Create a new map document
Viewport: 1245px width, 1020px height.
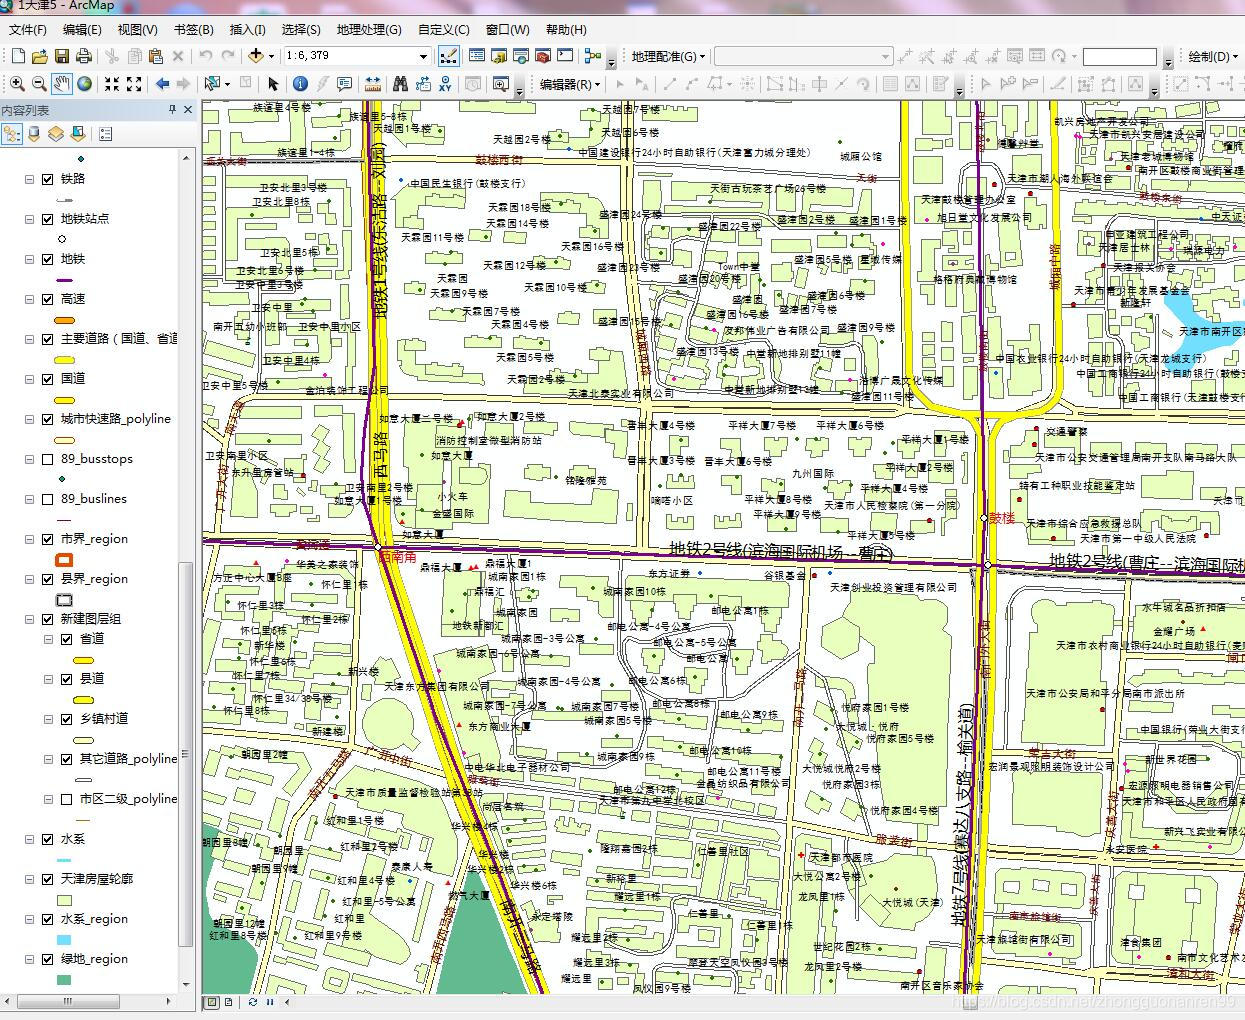pos(18,56)
